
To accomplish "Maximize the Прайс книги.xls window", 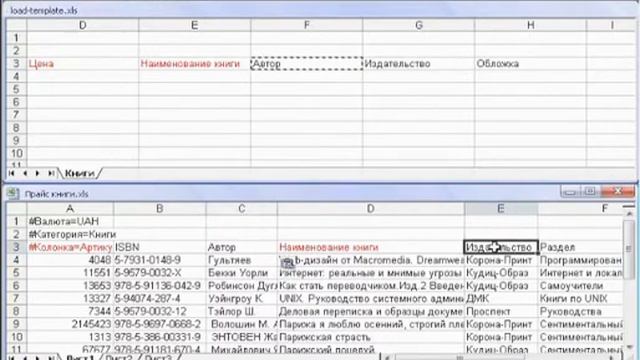I will point(590,191).
